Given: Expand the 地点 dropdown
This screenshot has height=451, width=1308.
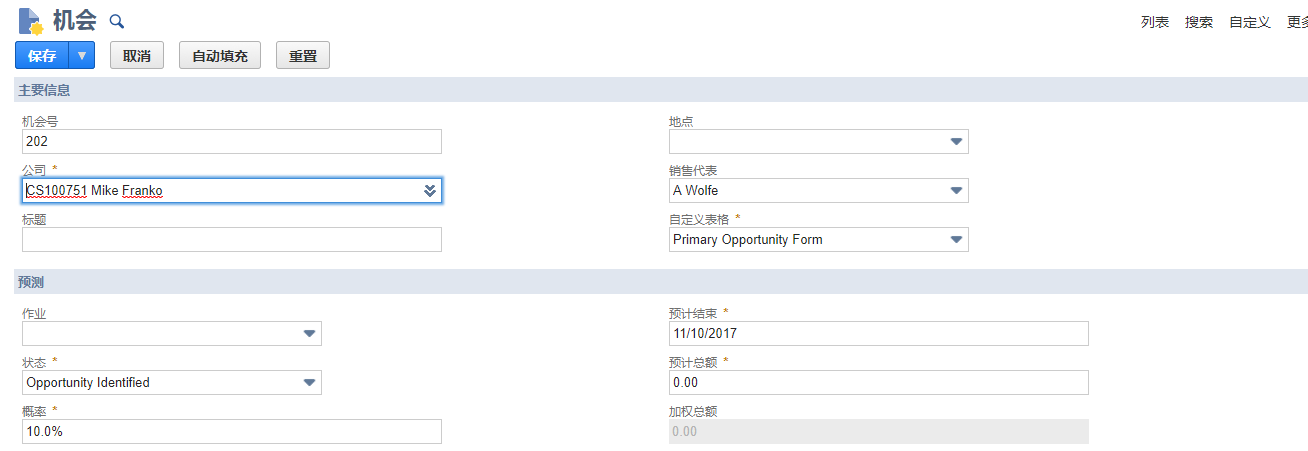Looking at the screenshot, I should coord(956,142).
